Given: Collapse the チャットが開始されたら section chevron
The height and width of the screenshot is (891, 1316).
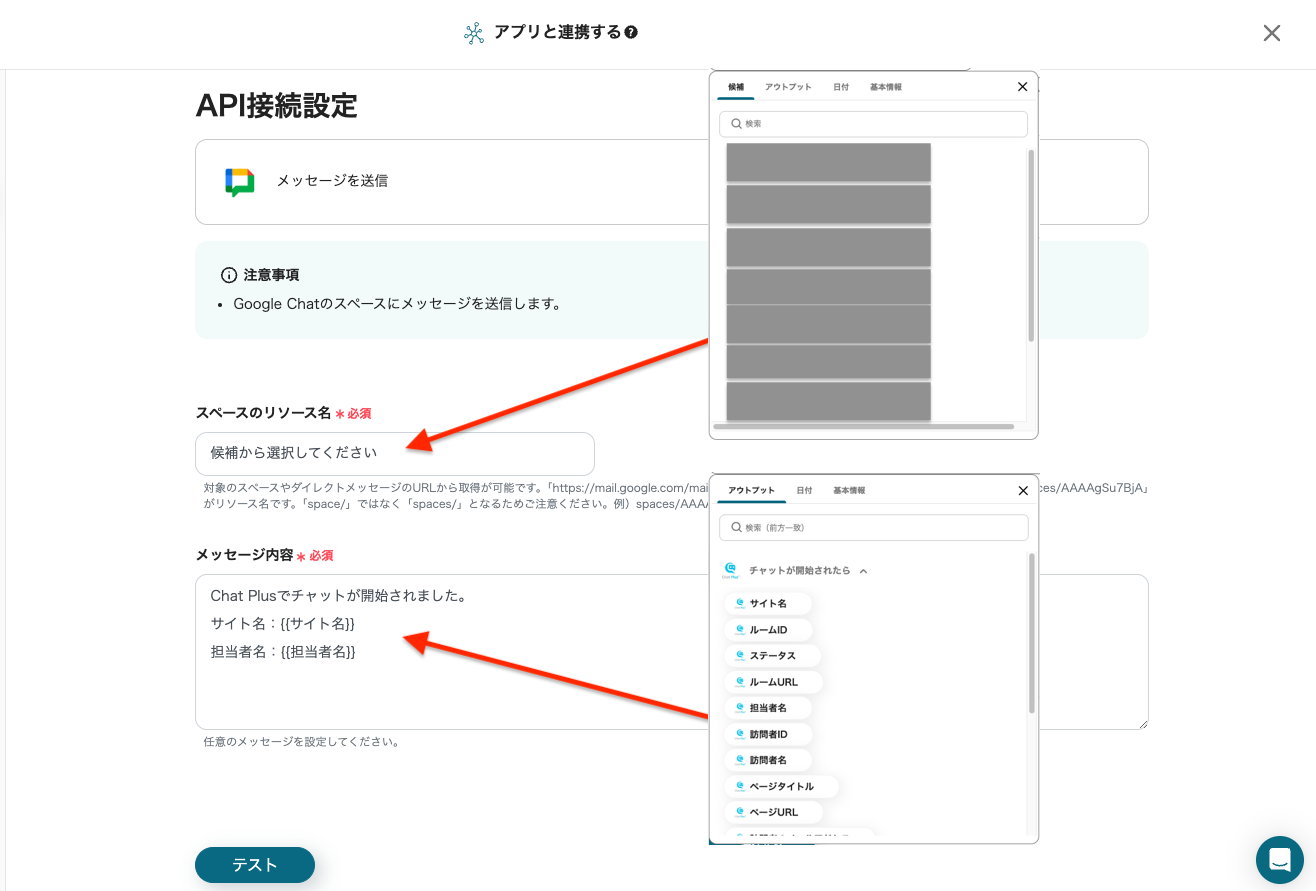Looking at the screenshot, I should 863,571.
